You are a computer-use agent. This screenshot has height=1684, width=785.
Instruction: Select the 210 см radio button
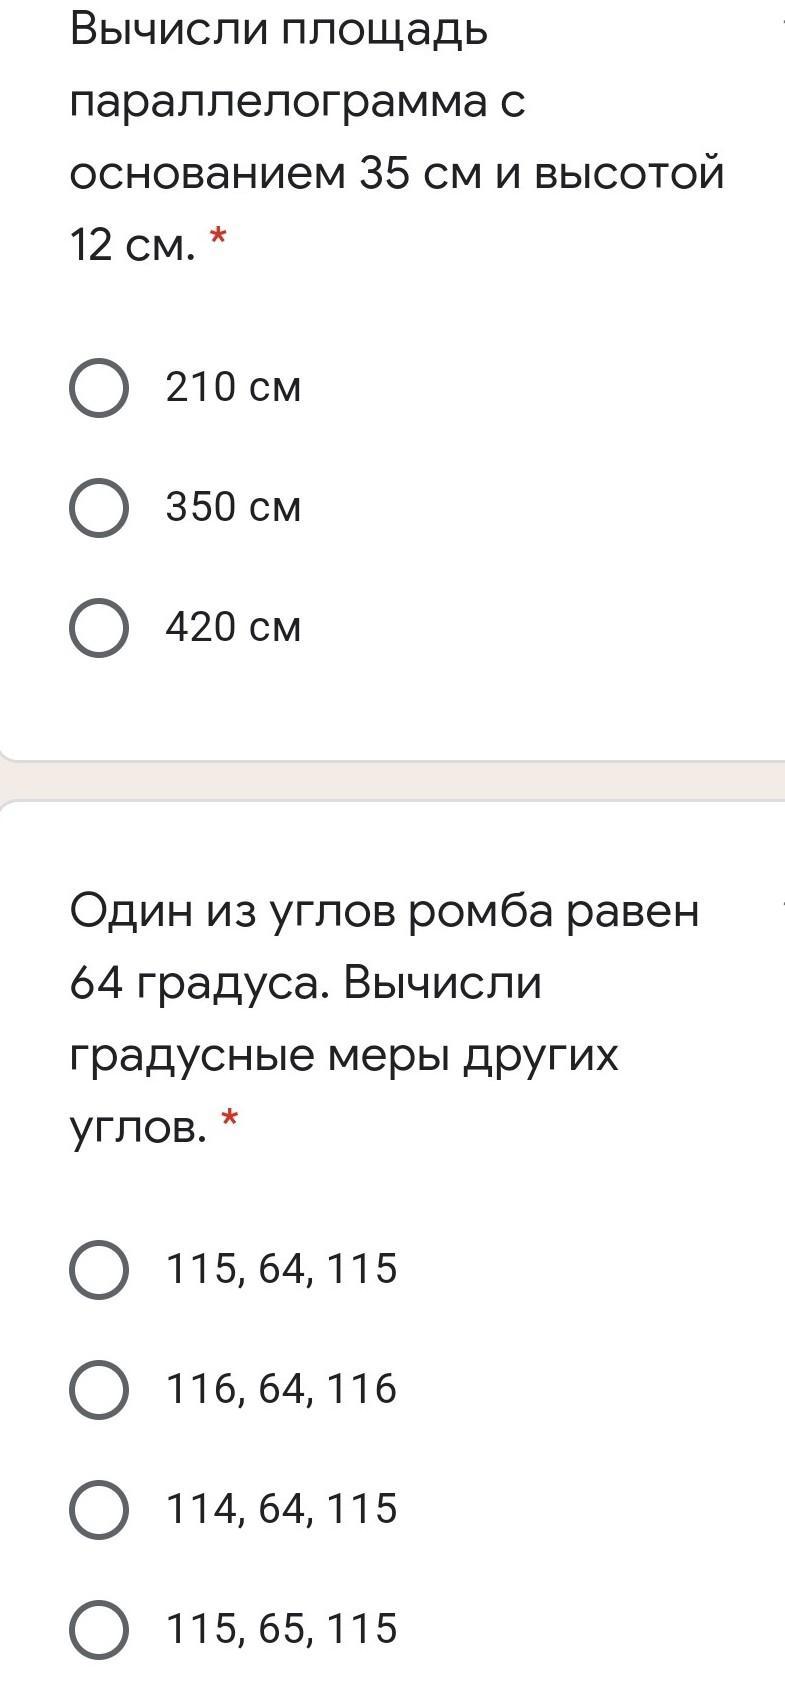click(x=99, y=388)
